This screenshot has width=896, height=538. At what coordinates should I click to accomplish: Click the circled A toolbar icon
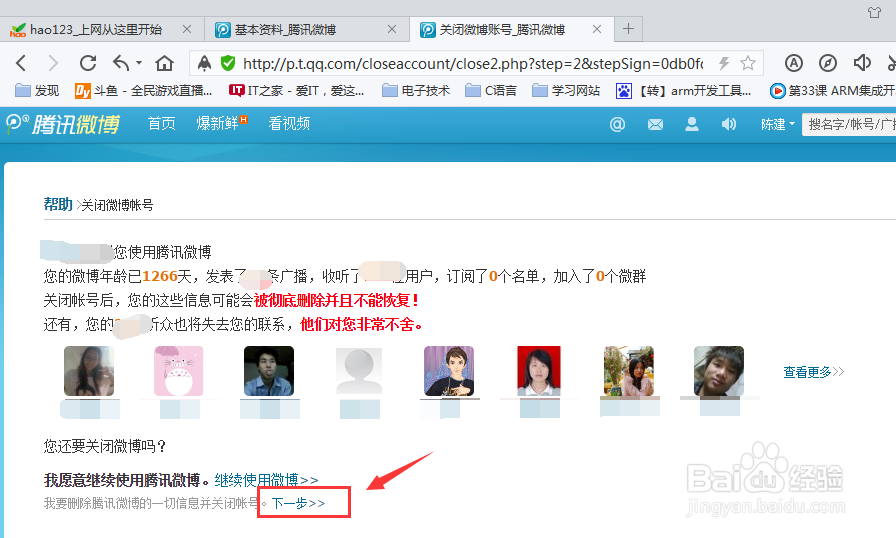[794, 63]
